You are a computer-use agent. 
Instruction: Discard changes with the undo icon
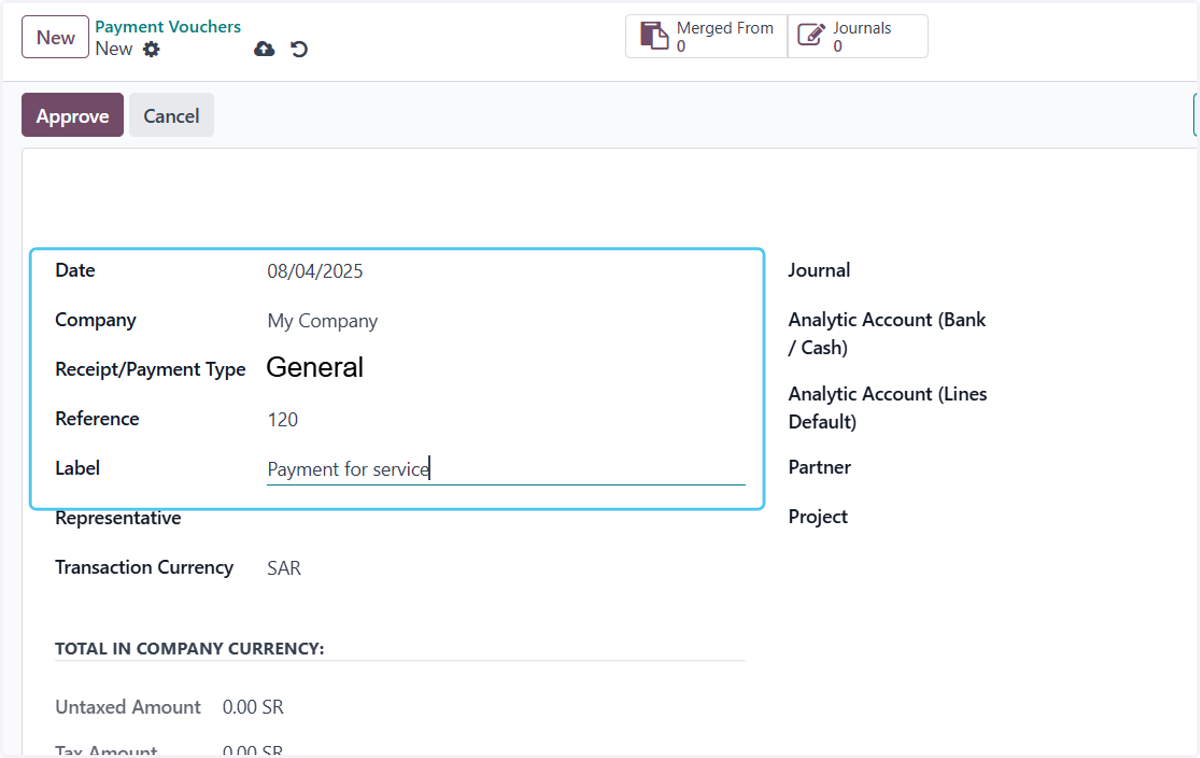click(x=299, y=49)
